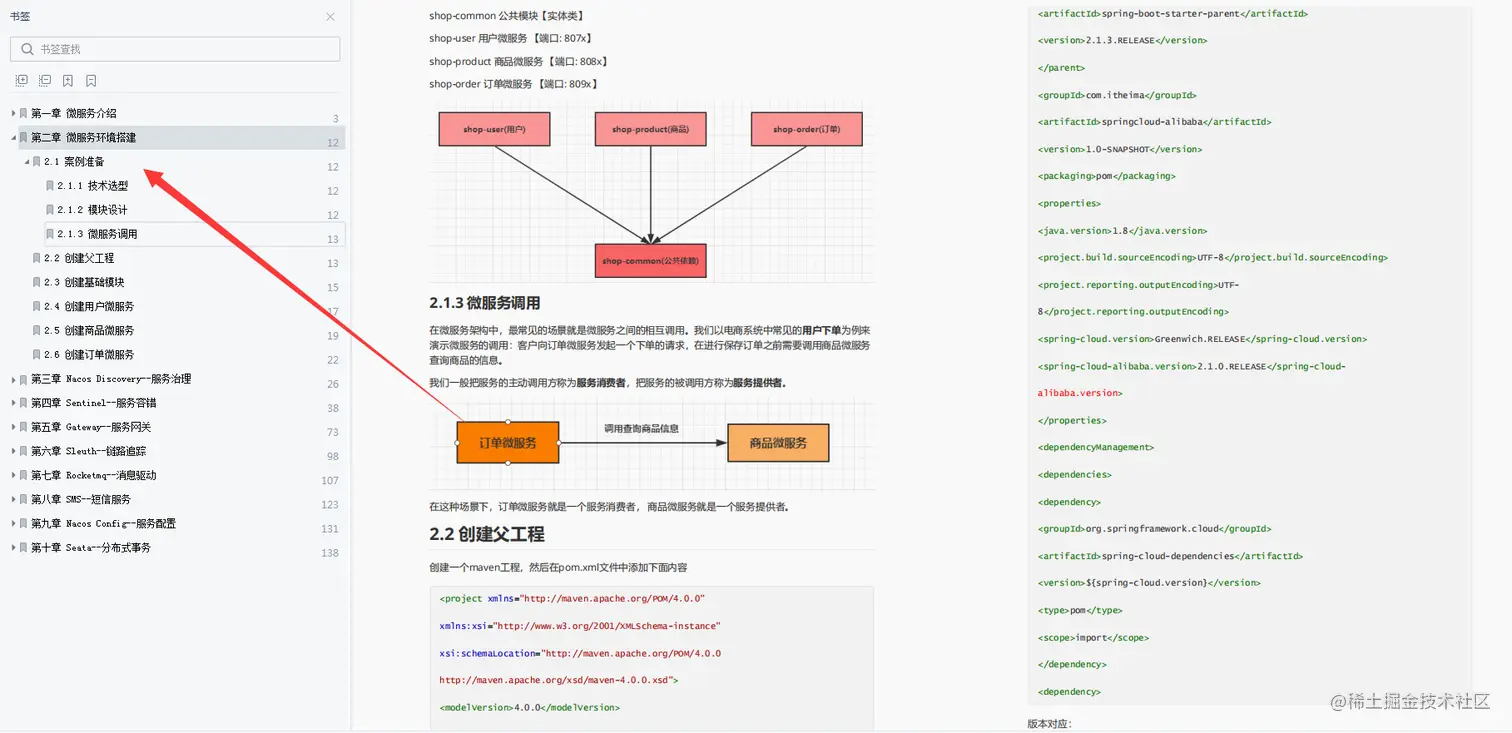Click the delete bookmark icon
Viewport: 1512px width, 733px height.
[x=90, y=80]
